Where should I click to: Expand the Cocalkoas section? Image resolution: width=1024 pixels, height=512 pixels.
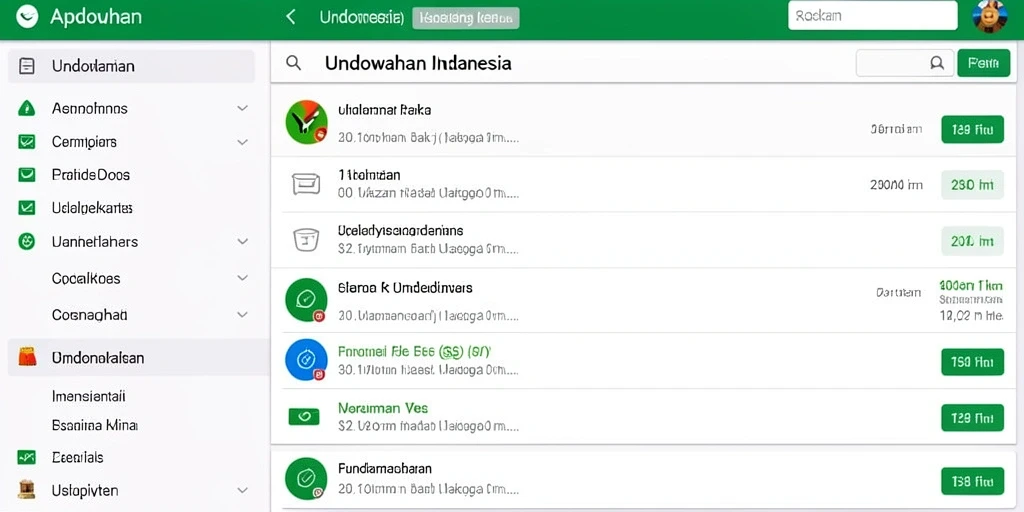pos(242,278)
